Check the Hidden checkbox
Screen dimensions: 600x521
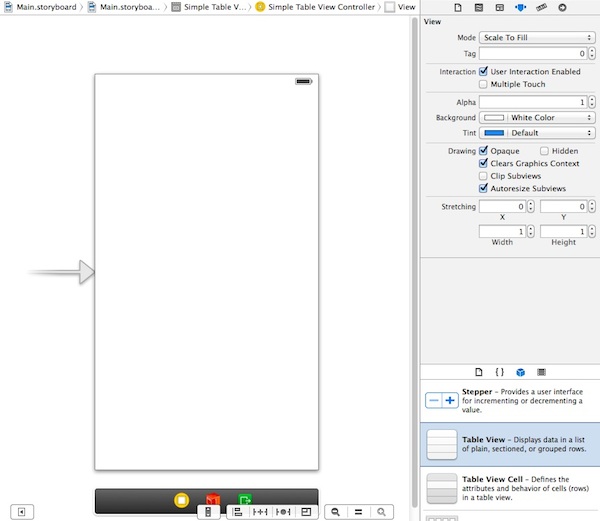544,151
